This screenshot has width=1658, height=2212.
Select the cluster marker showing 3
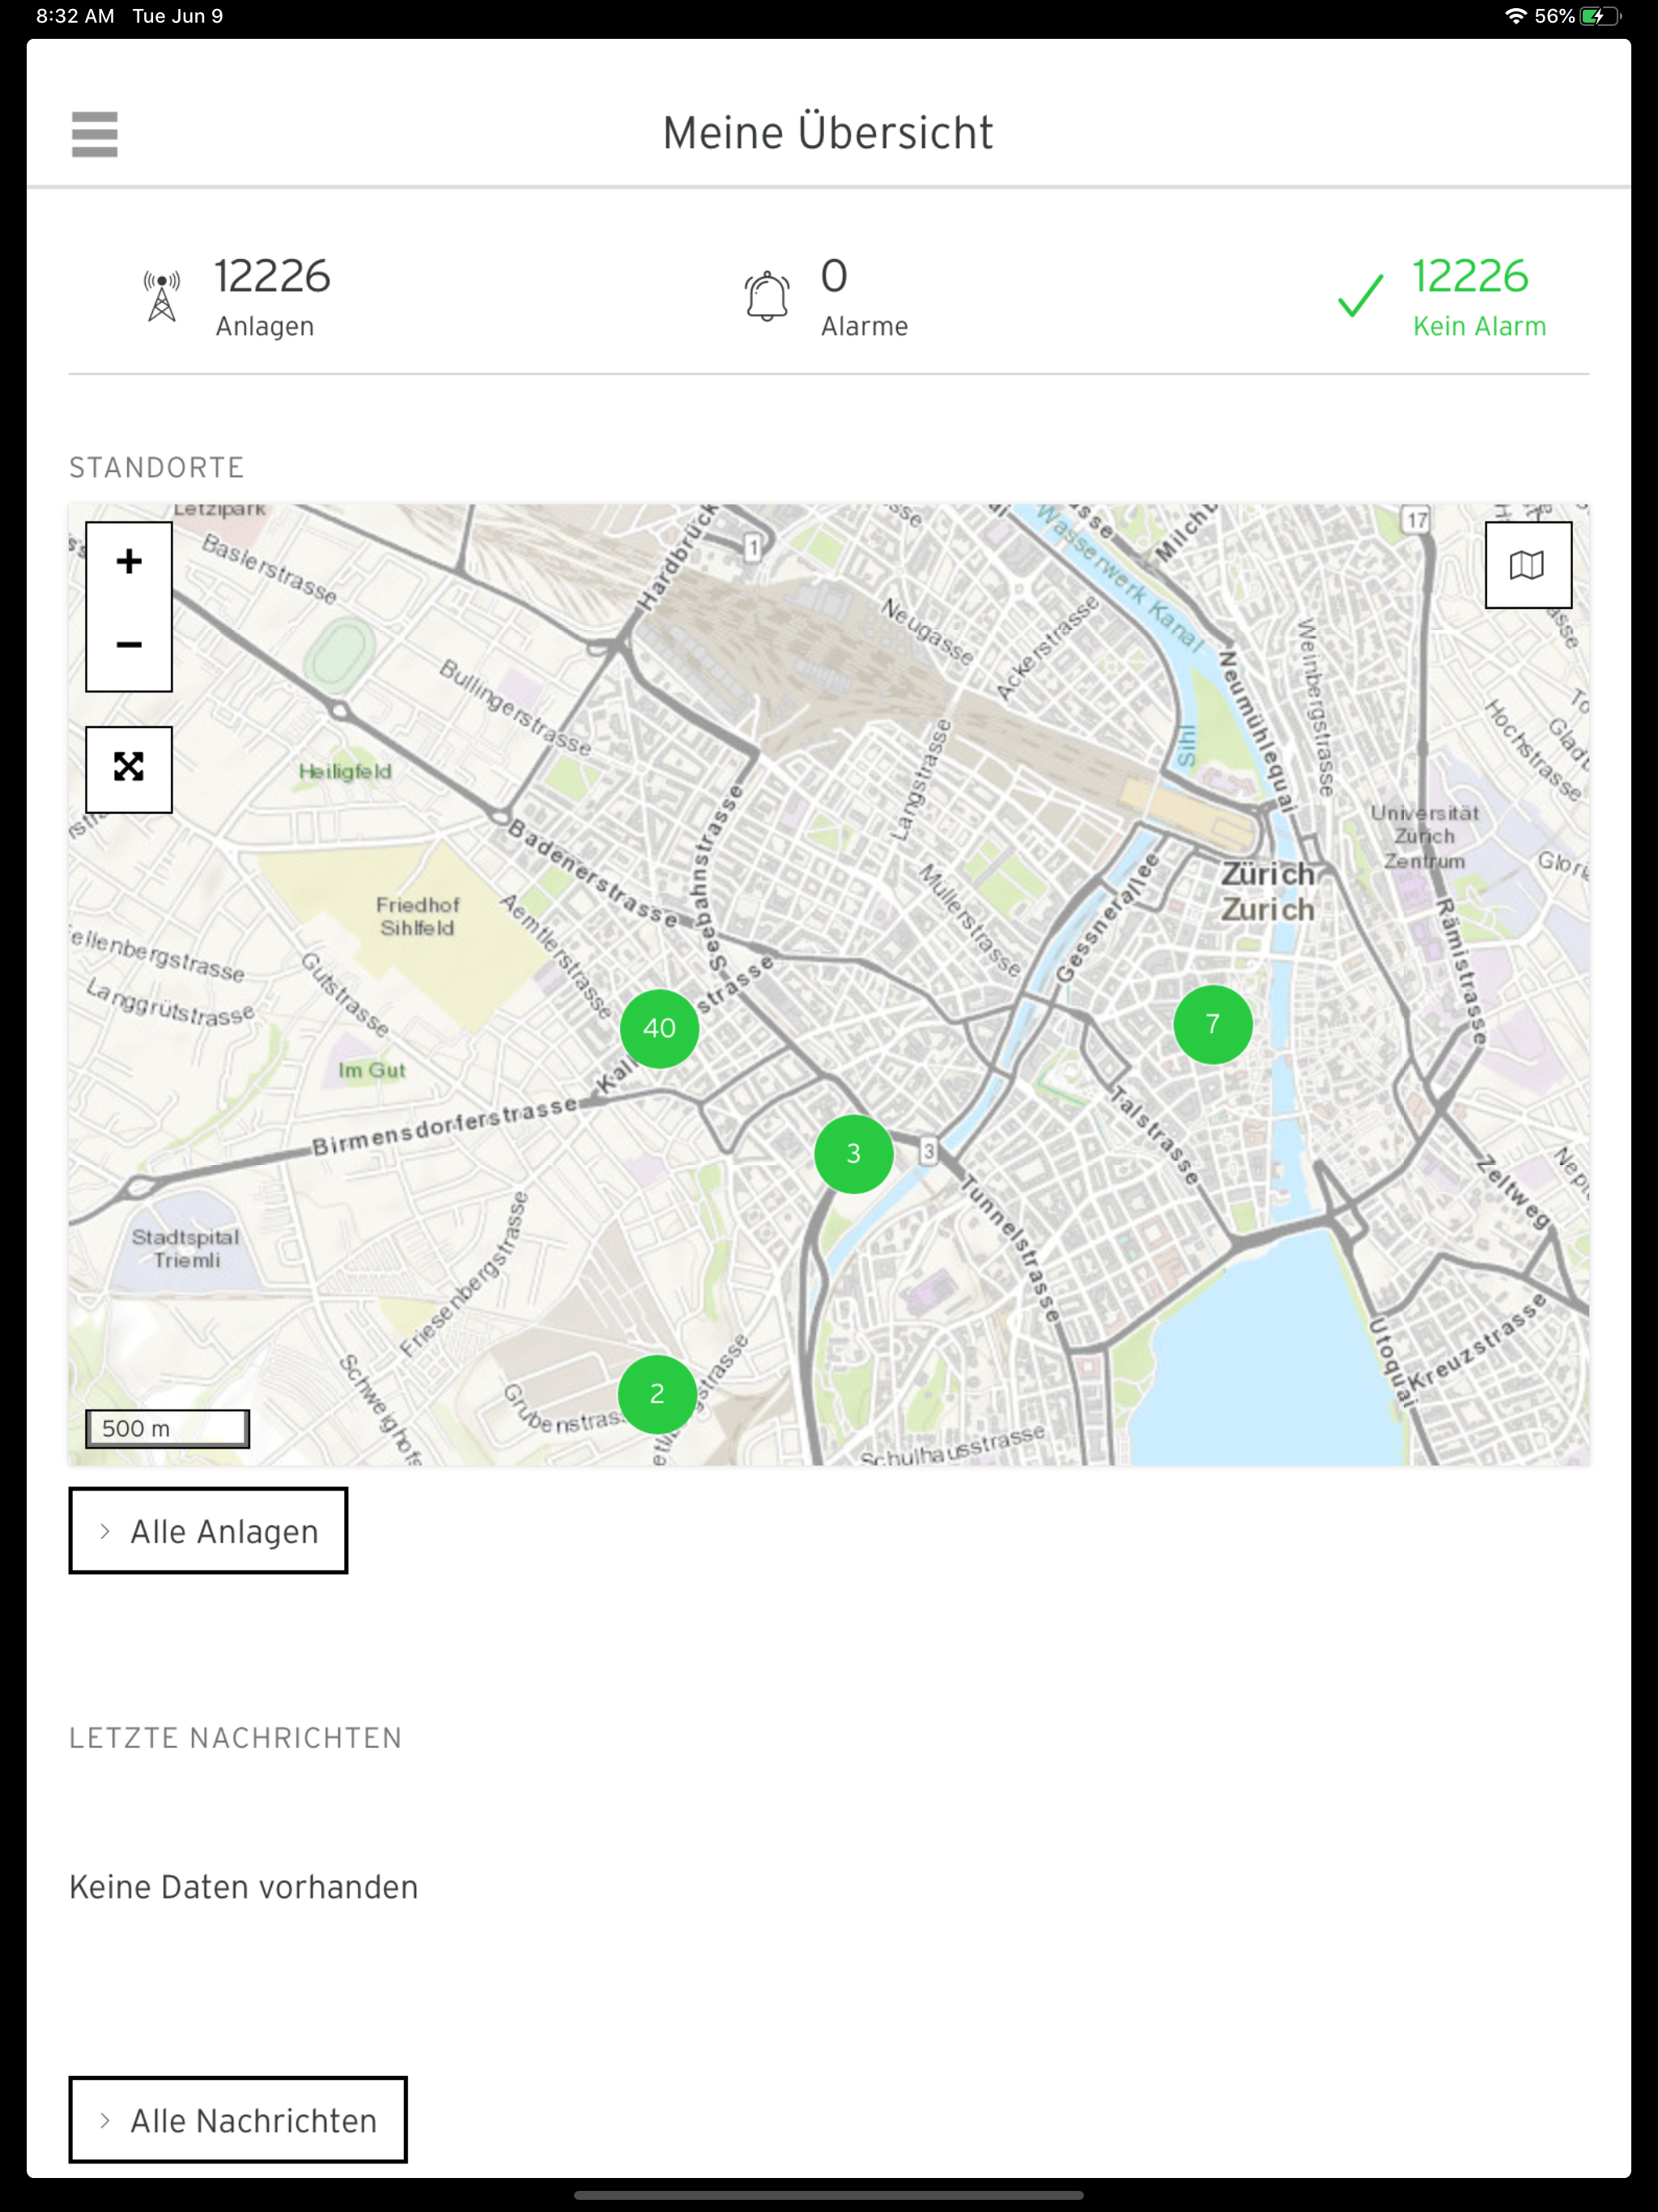(853, 1154)
